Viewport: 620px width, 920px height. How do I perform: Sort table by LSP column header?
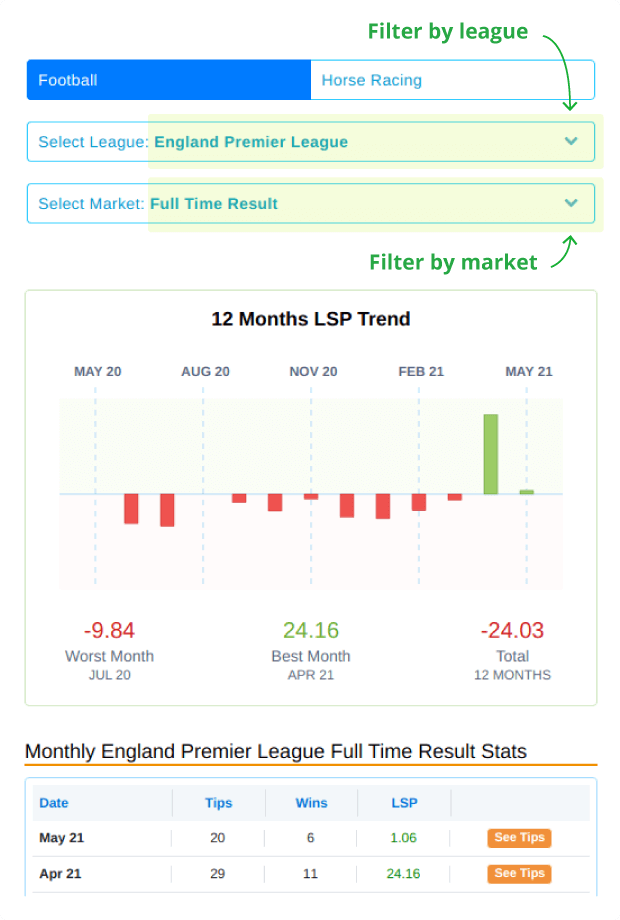(404, 803)
